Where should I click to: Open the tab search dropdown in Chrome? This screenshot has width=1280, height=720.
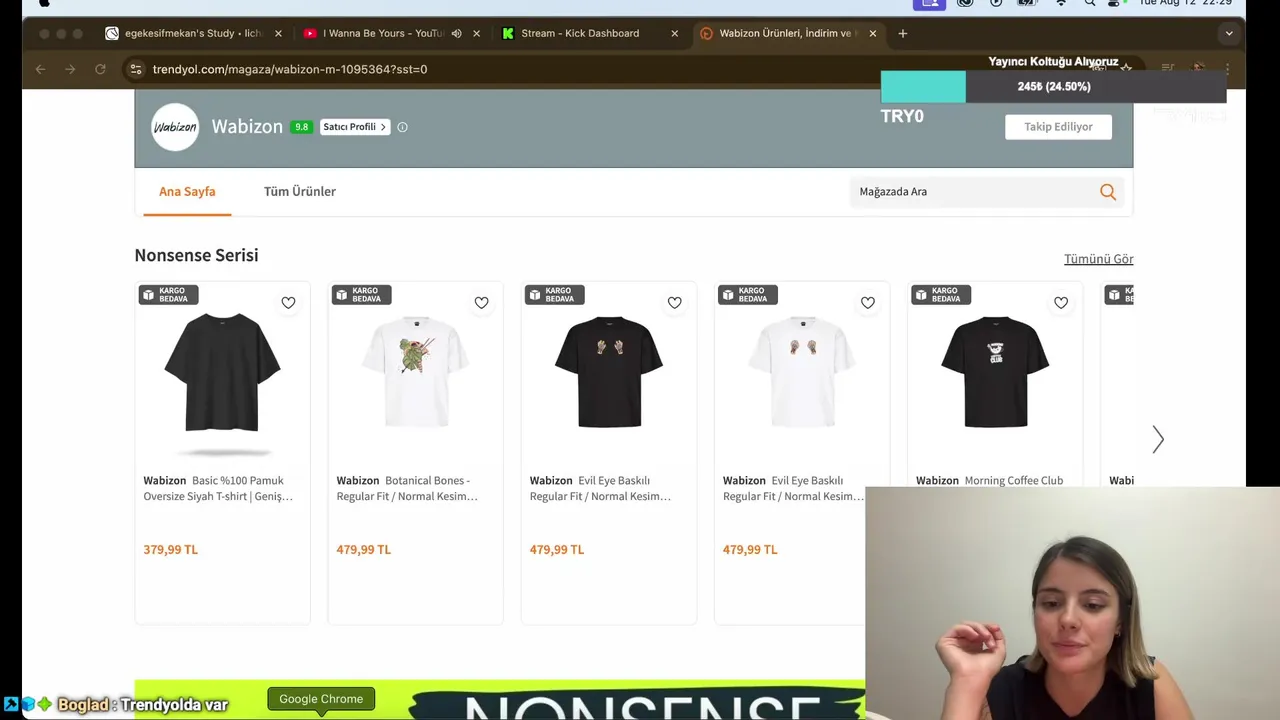coord(1229,33)
